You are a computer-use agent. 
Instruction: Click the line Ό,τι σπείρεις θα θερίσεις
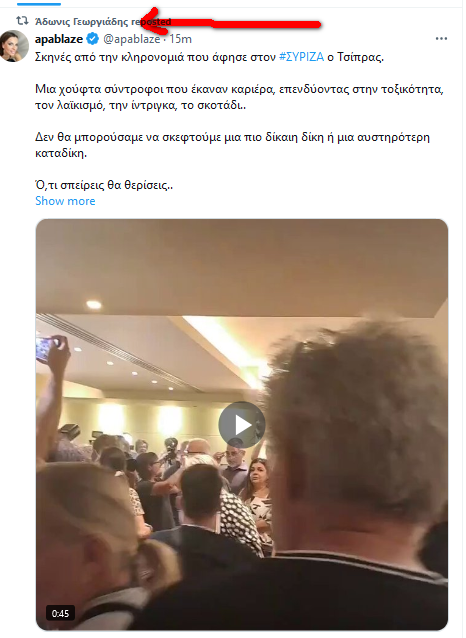point(104,185)
